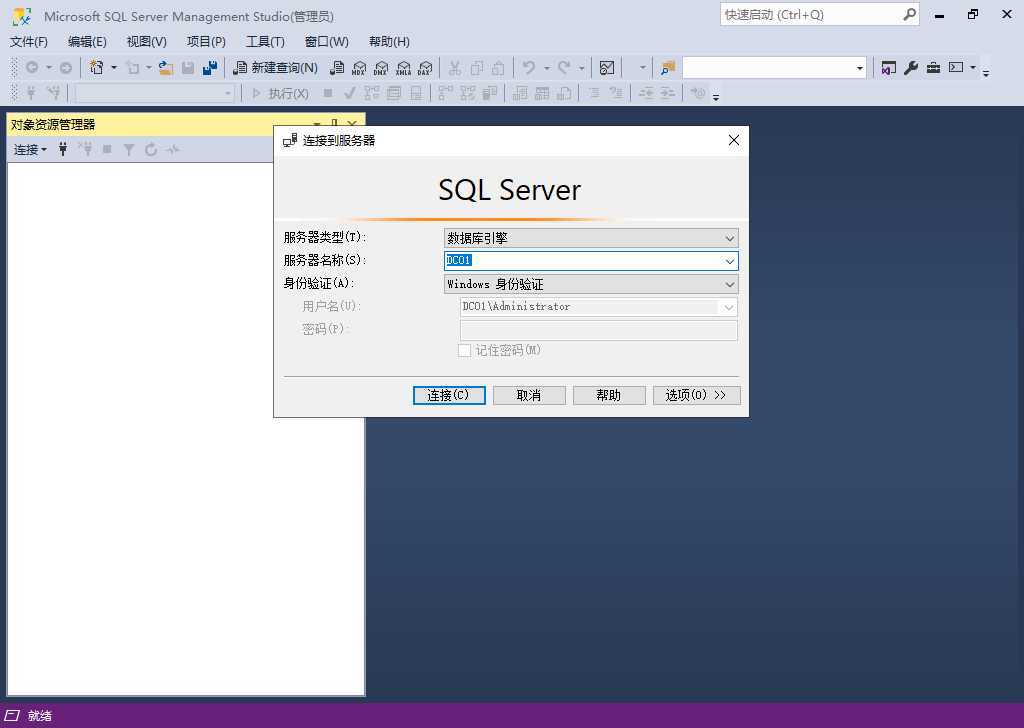The image size is (1024, 728).
Task: Click the Cut scissors toolbar icon
Action: click(455, 67)
